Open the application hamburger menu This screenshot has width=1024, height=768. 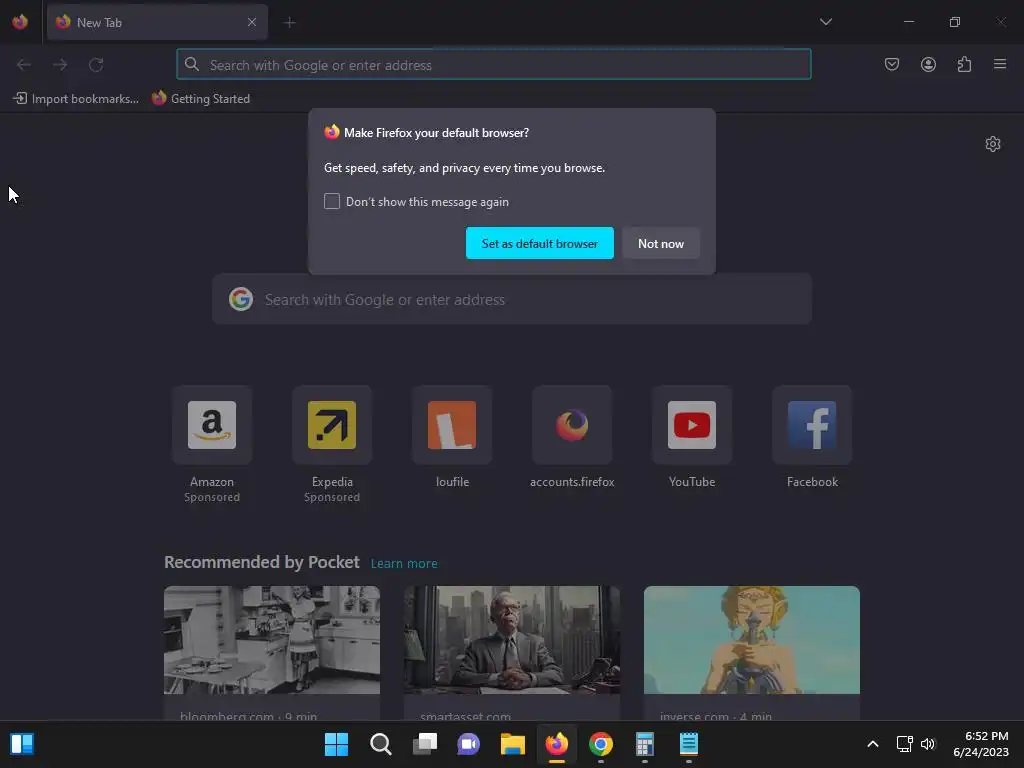[1000, 64]
